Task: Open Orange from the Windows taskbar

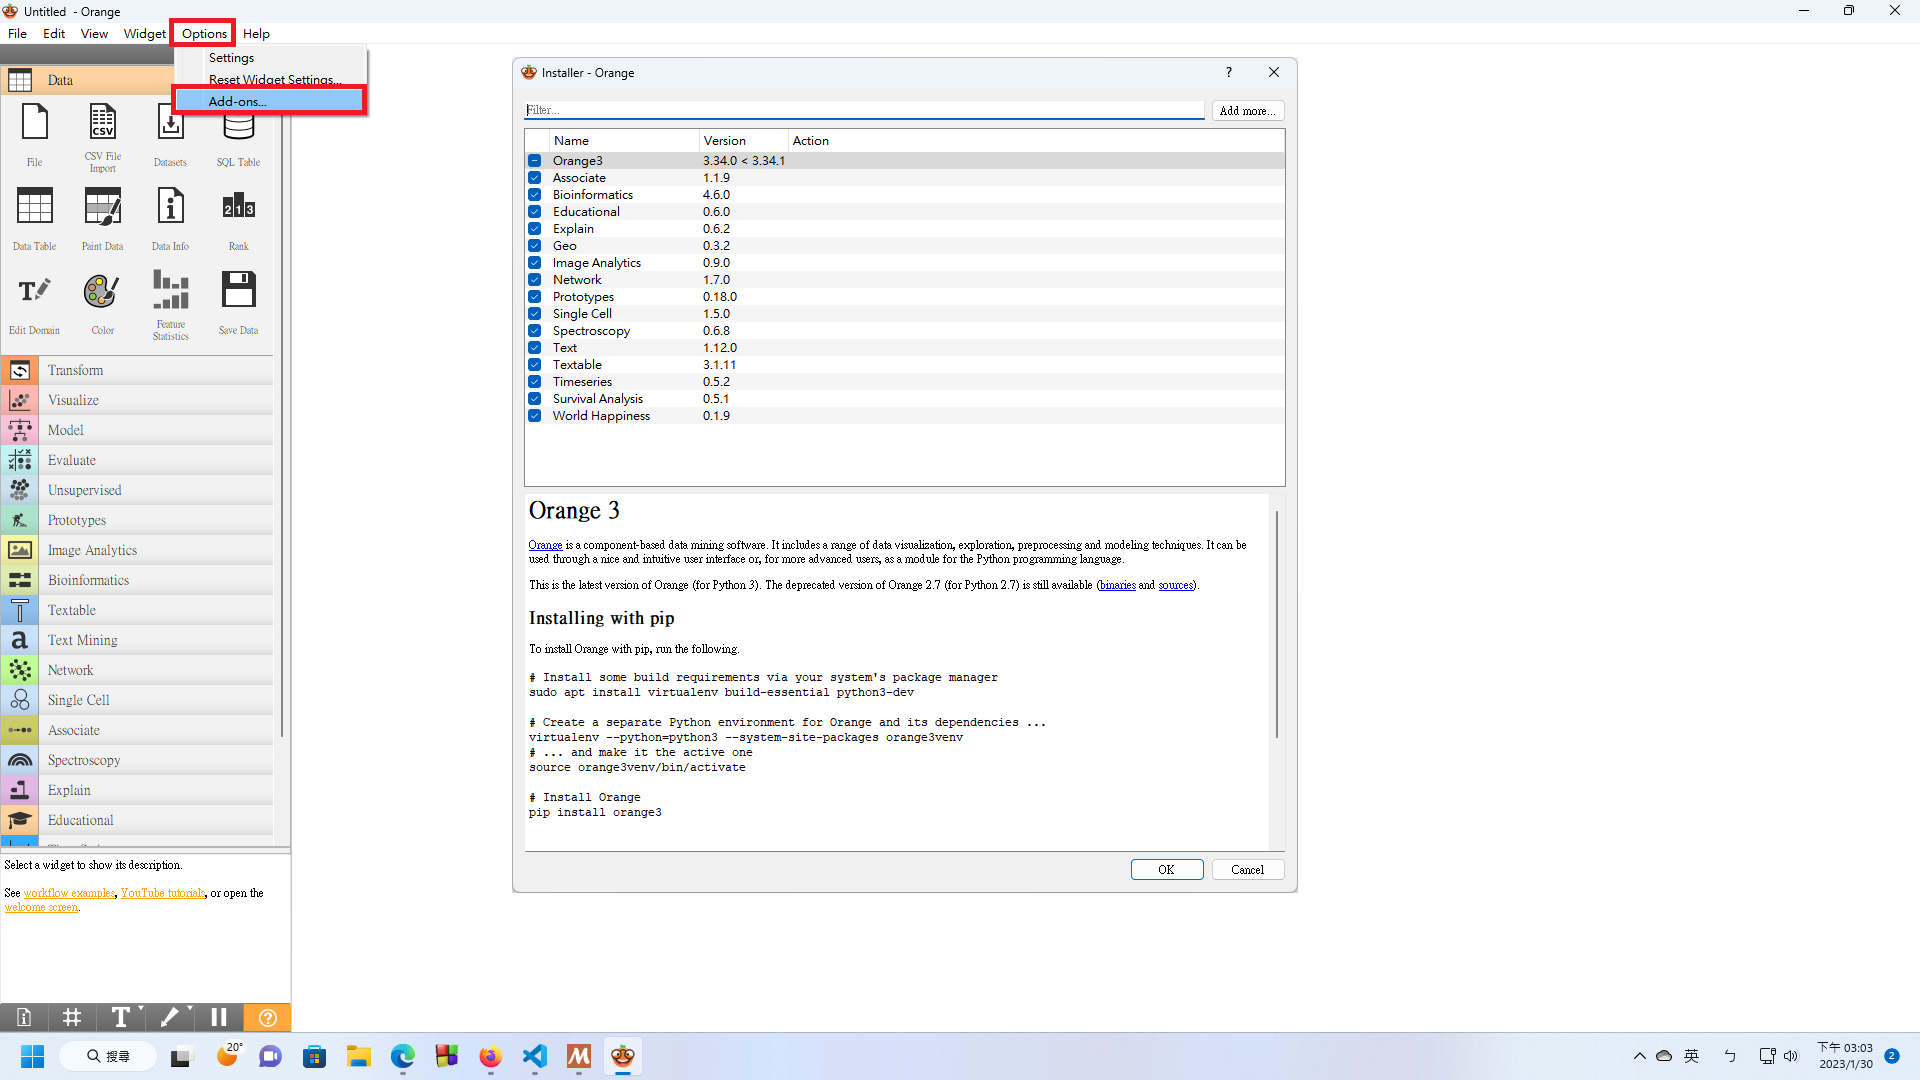Action: pyautogui.click(x=622, y=1056)
